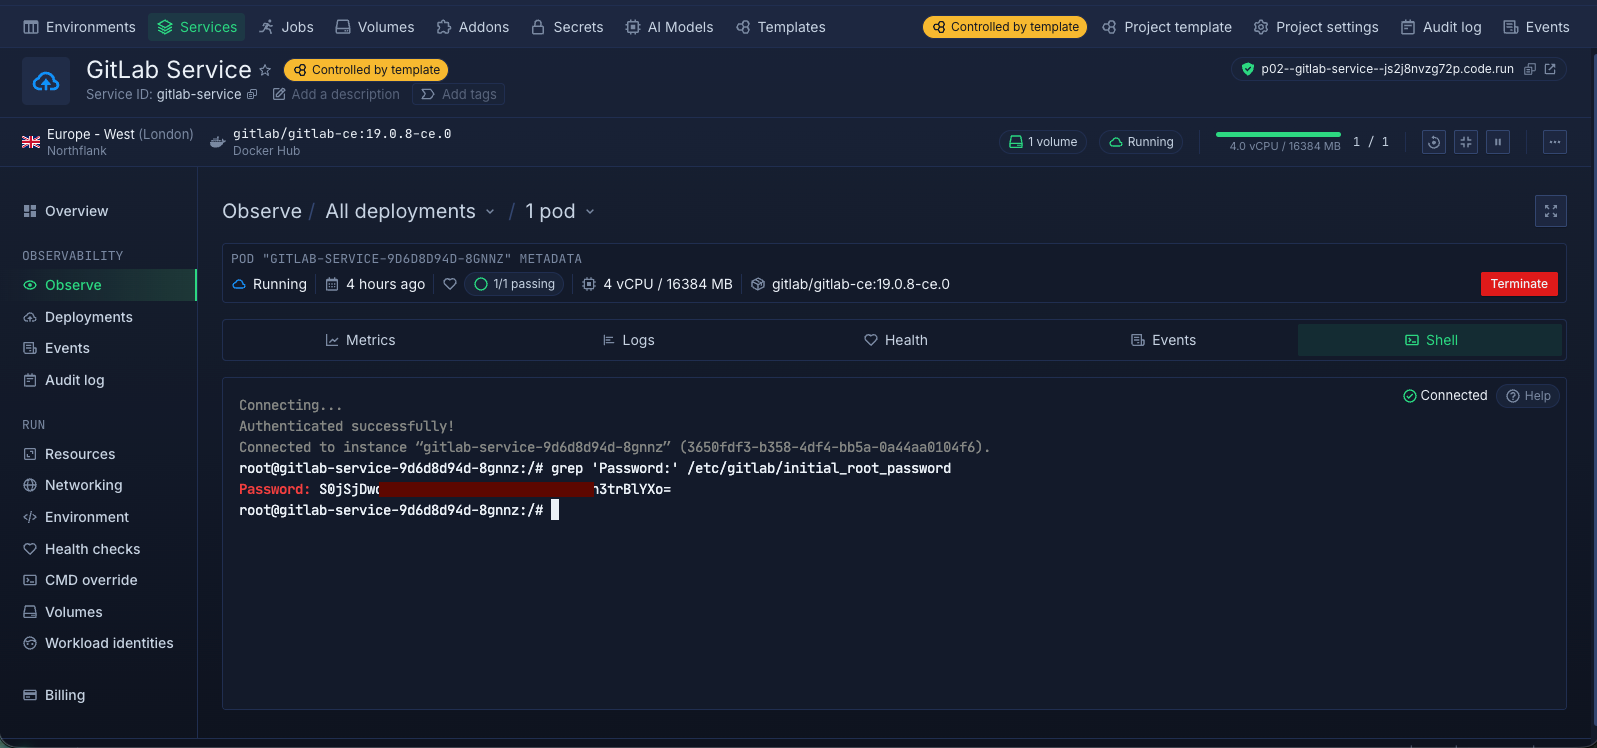
Task: Favorite GitLab Service with the star icon
Action: point(265,70)
